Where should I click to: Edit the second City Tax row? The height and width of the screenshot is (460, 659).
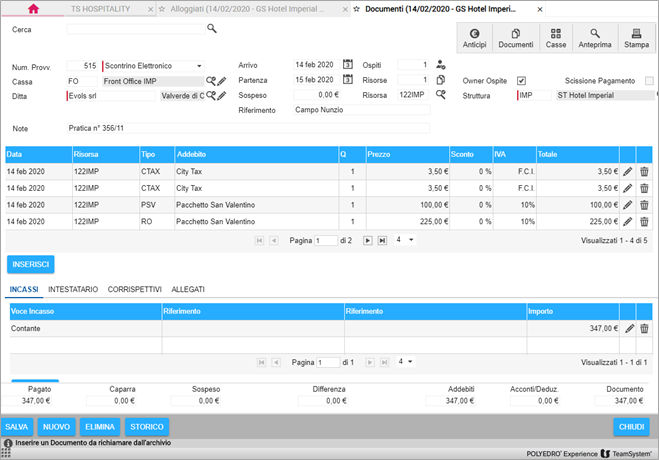tap(627, 188)
